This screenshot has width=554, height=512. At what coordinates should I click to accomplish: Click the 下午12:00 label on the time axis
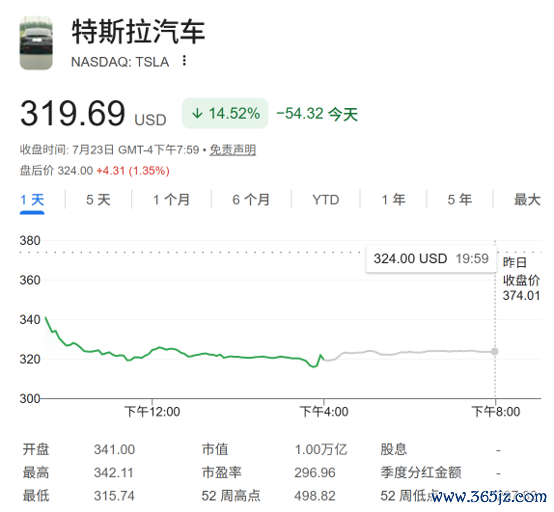pos(152,411)
